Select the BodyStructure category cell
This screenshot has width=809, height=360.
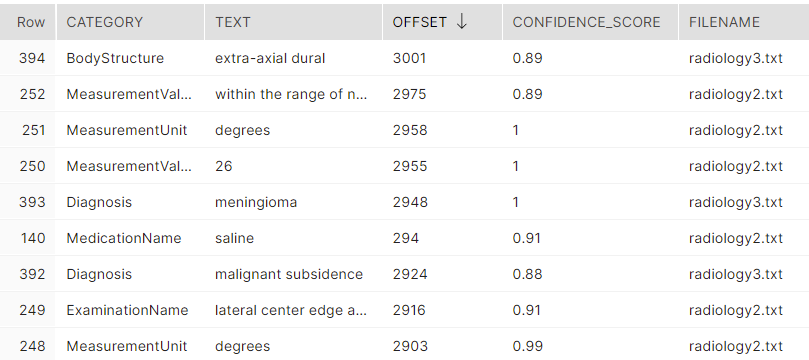coord(115,58)
